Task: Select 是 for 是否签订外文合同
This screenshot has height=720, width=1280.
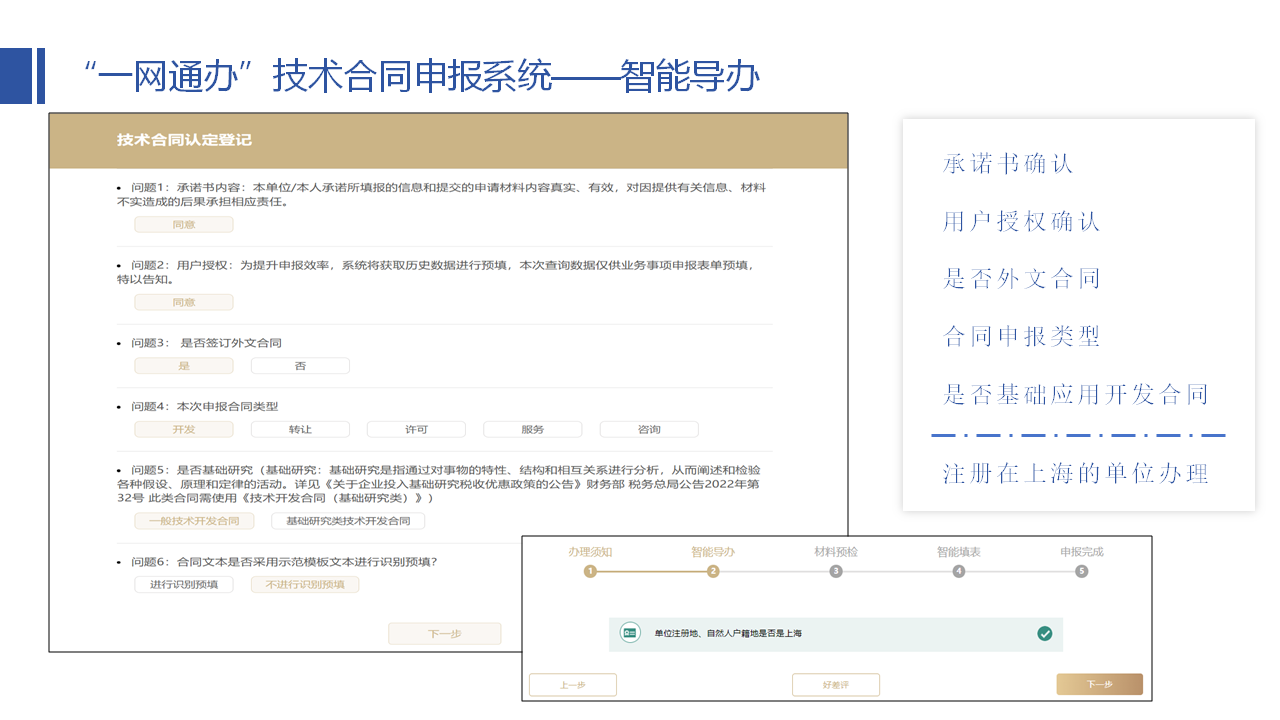Action: click(184, 366)
